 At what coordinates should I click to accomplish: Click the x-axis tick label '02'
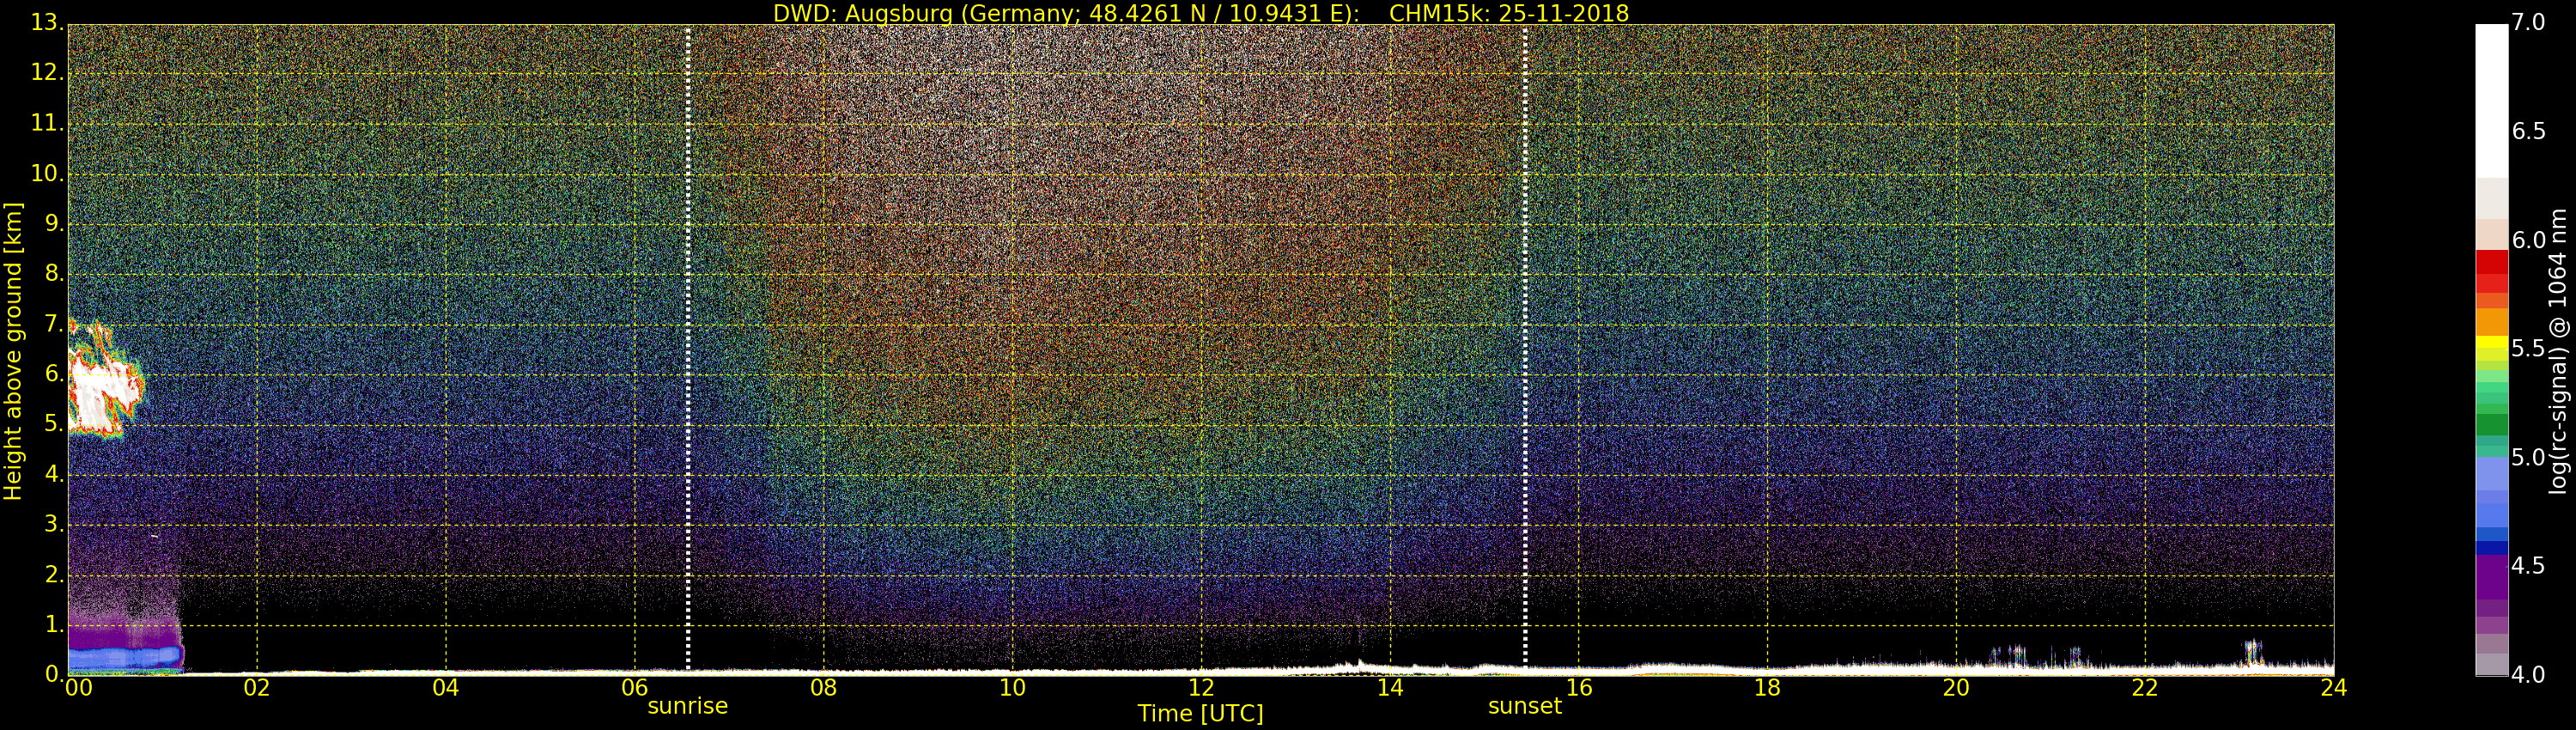257,688
